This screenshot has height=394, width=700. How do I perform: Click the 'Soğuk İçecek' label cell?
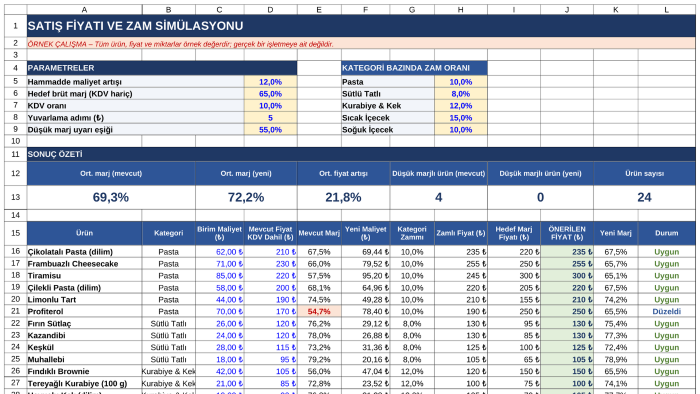tap(388, 130)
